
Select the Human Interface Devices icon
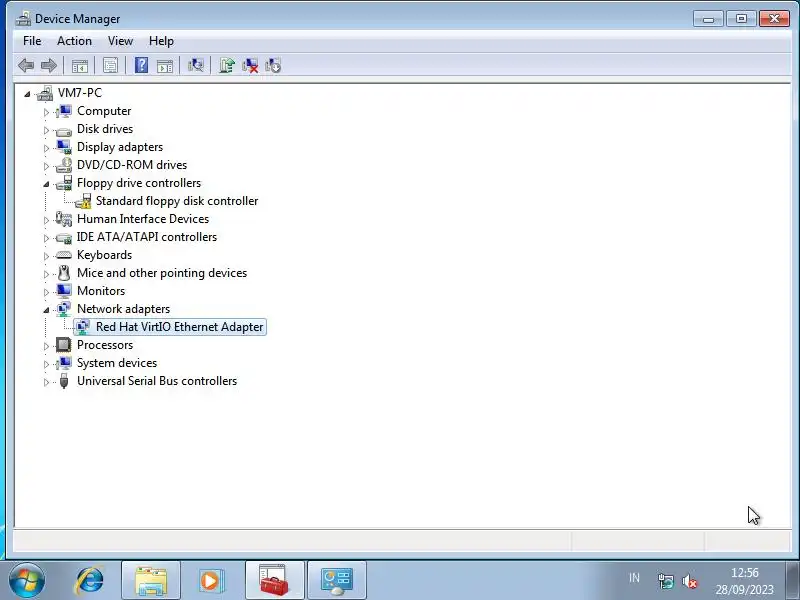pos(64,219)
